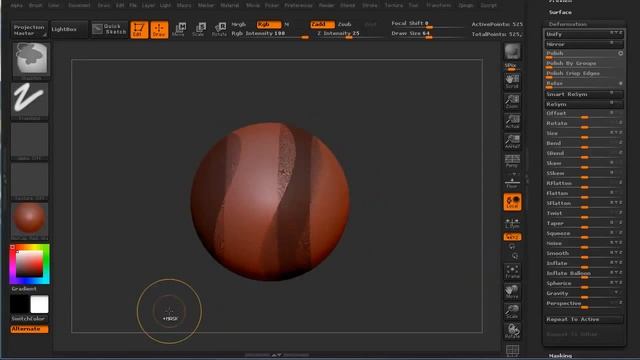Open the Alpha menu
The height and width of the screenshot is (360, 640).
point(16,5)
